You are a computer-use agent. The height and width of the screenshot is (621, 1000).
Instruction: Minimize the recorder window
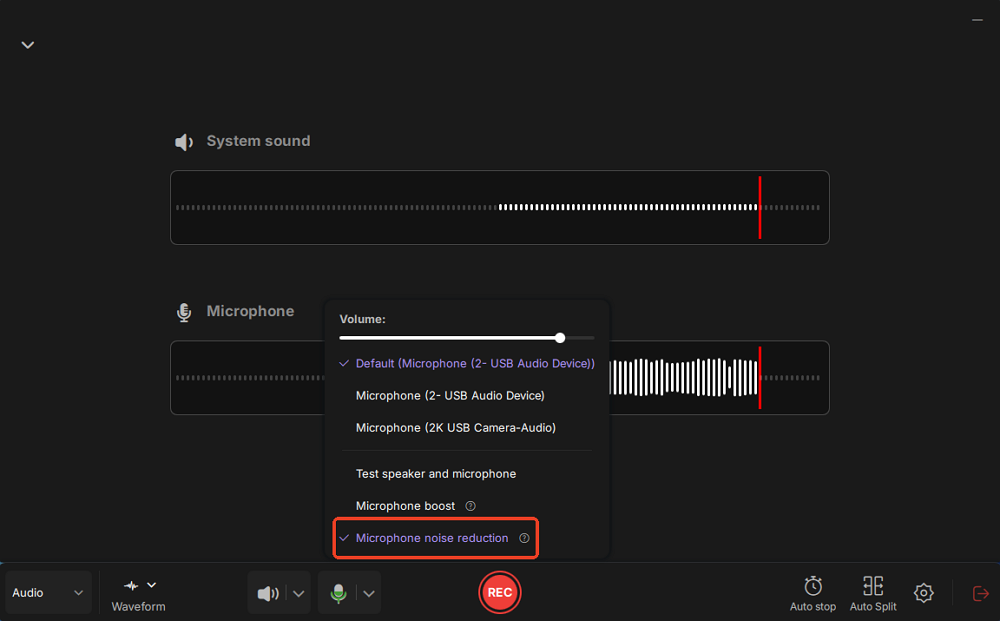click(x=977, y=20)
